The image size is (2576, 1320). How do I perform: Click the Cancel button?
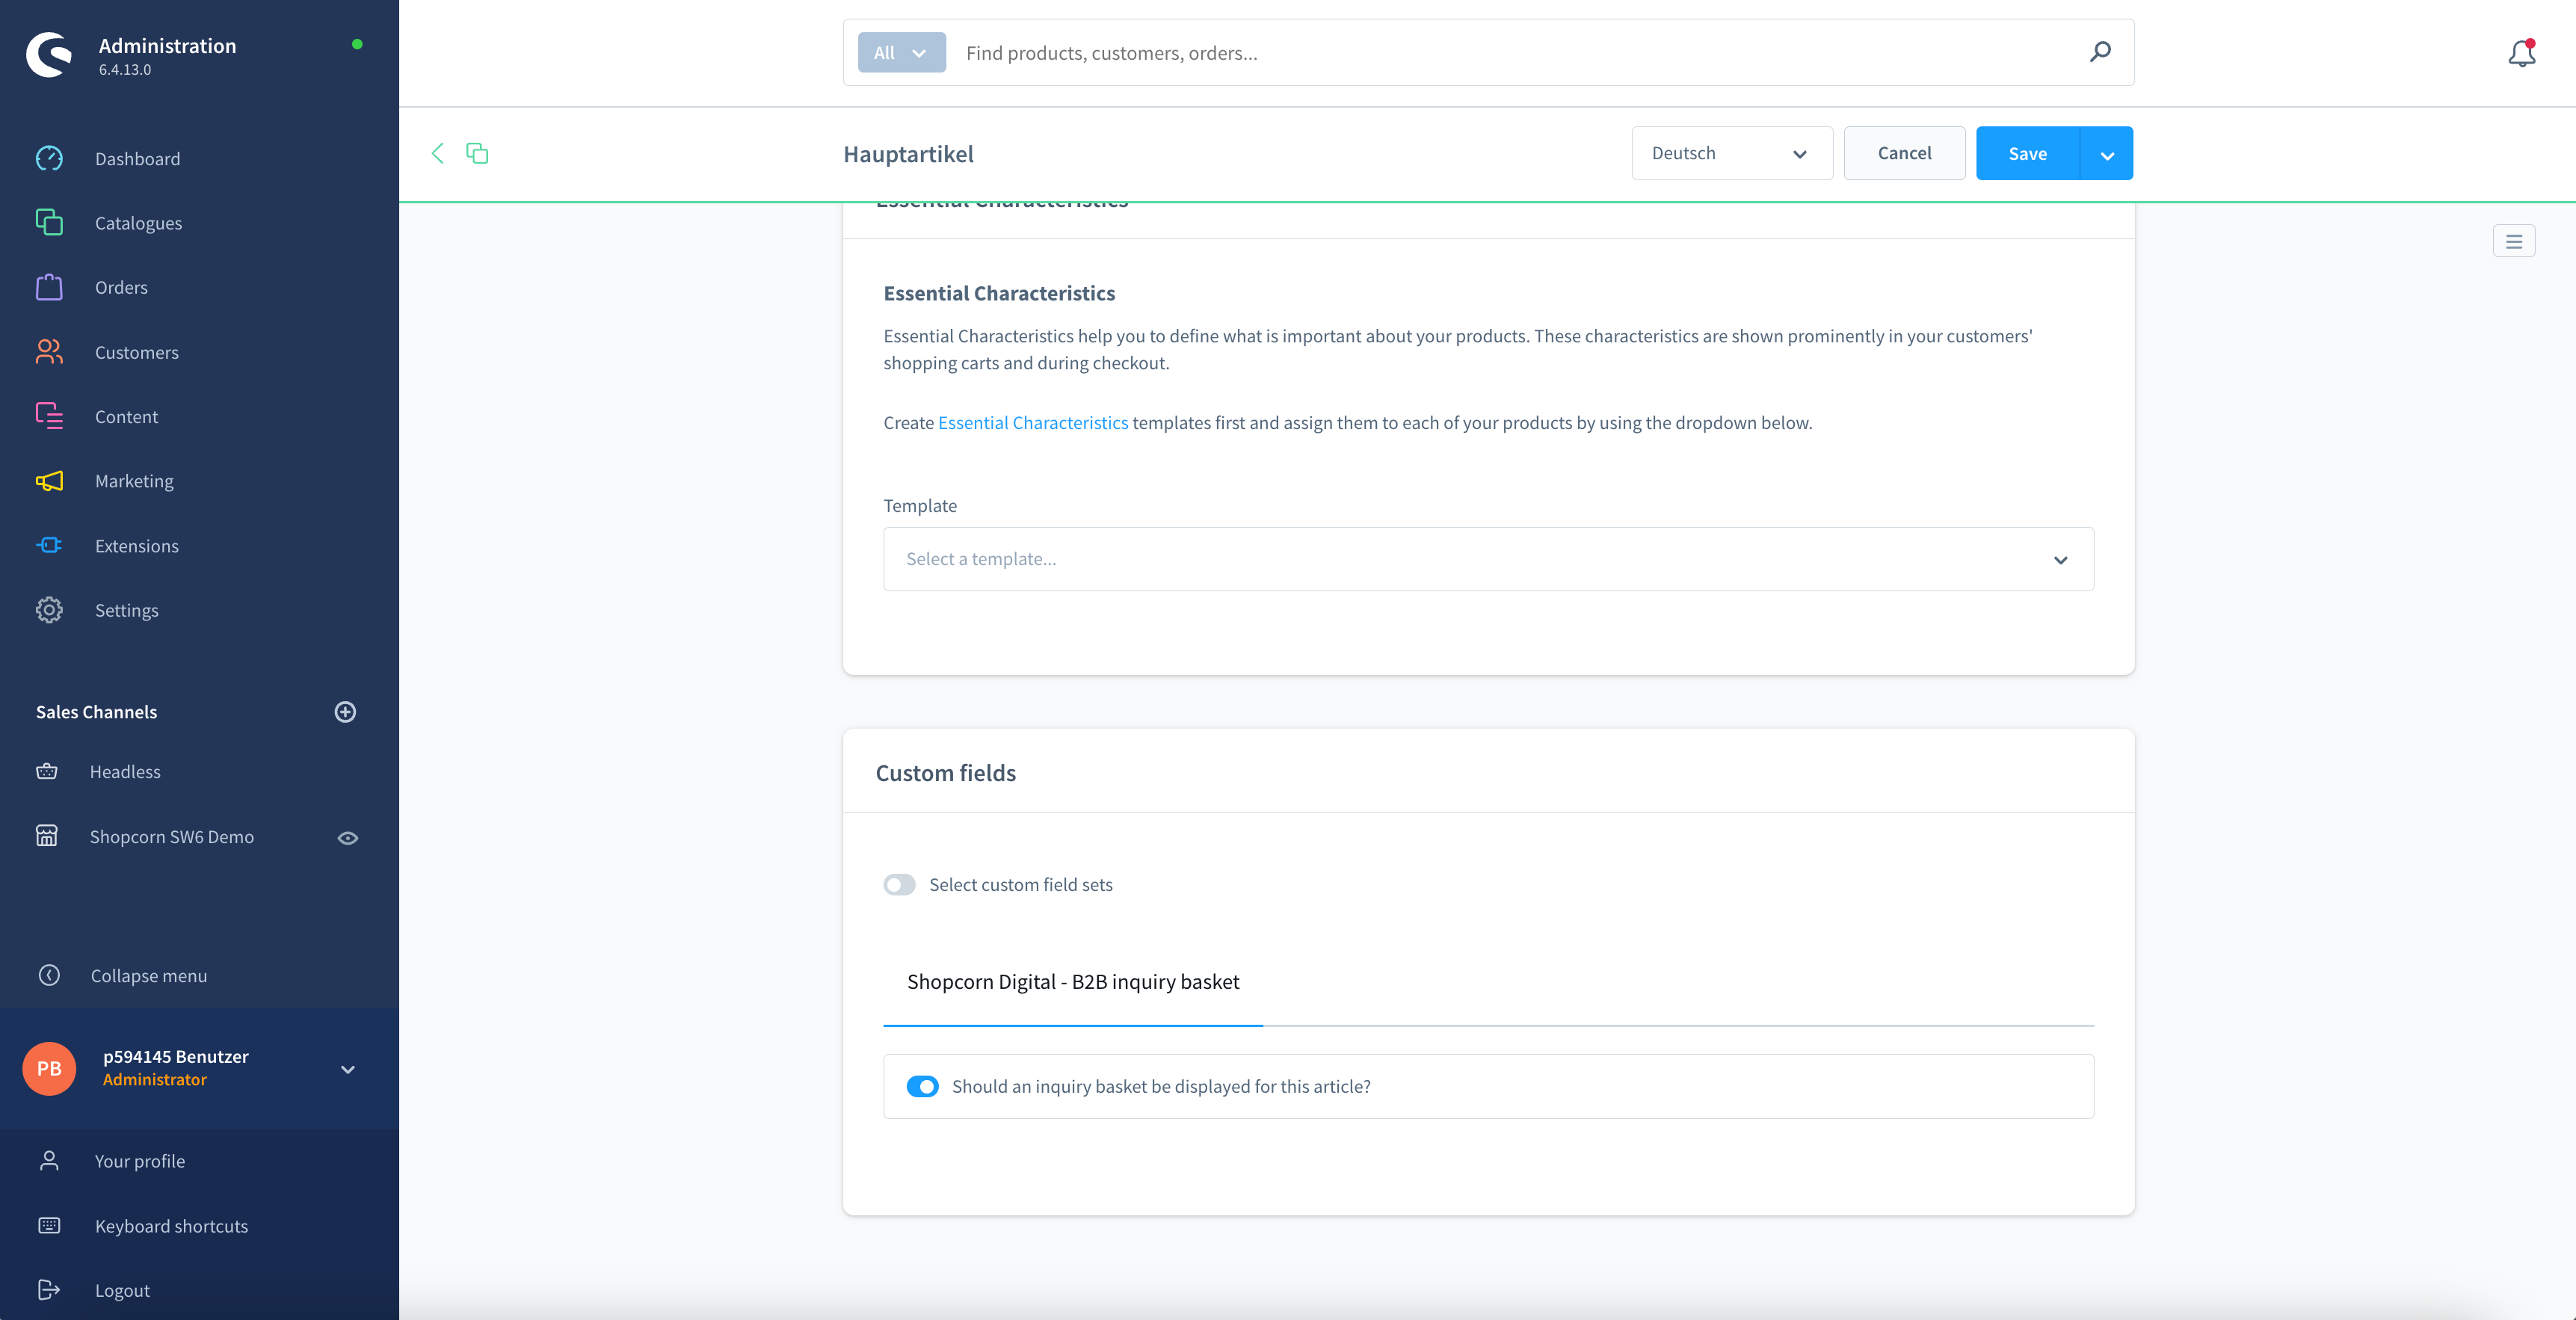click(x=1902, y=153)
